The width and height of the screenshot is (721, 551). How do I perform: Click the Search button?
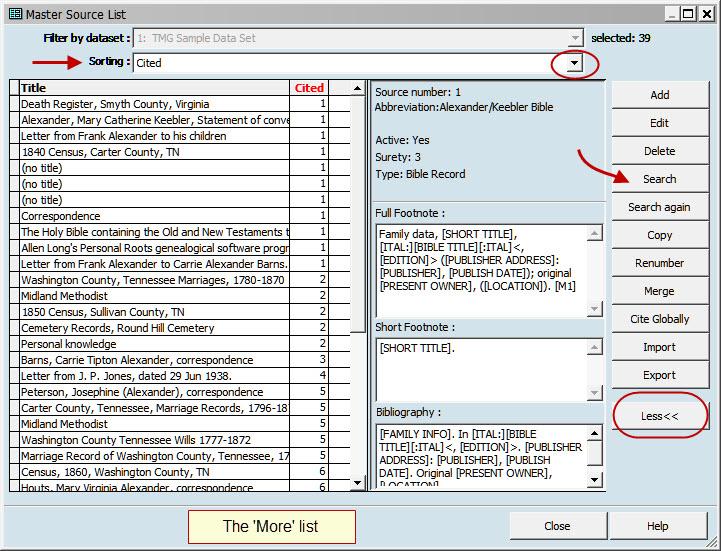click(x=660, y=179)
